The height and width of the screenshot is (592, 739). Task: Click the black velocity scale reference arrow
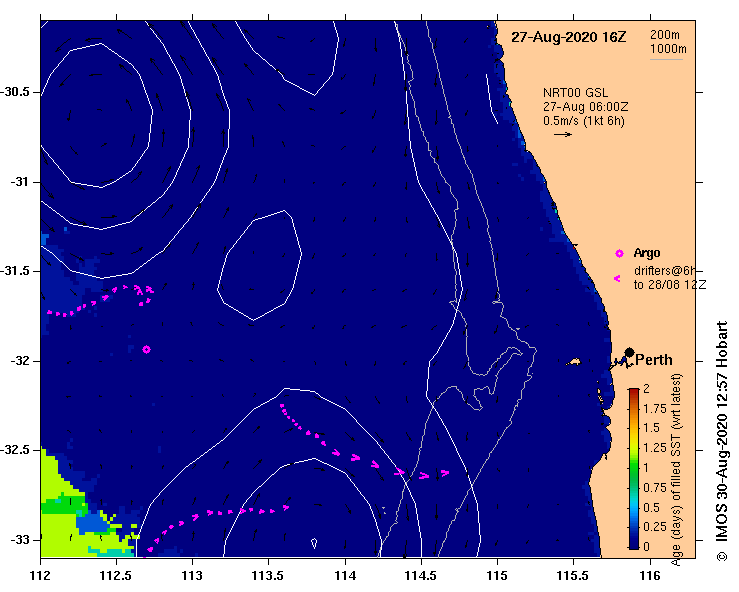(562, 134)
